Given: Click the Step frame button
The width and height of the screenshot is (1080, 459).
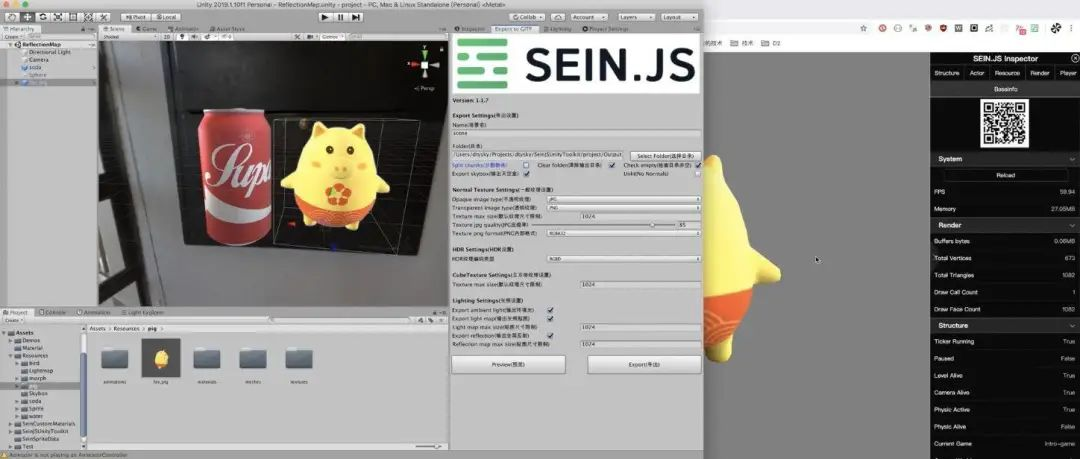Looking at the screenshot, I should coord(356,17).
